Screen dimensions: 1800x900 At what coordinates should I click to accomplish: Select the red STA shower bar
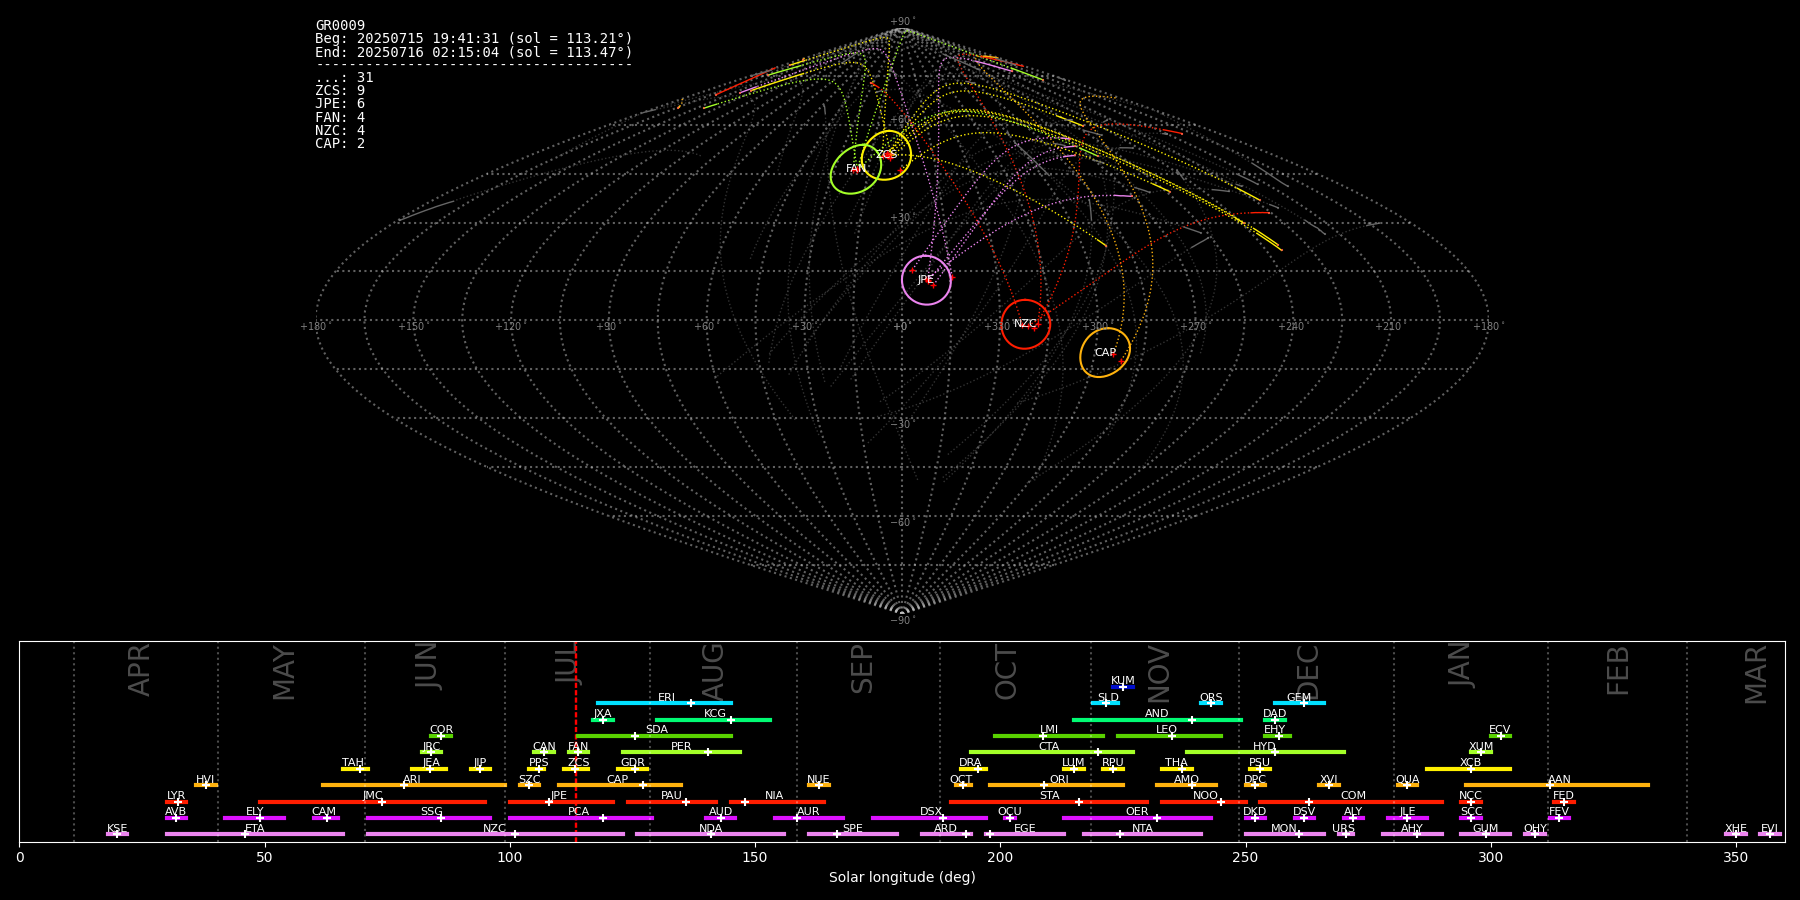click(x=1049, y=801)
